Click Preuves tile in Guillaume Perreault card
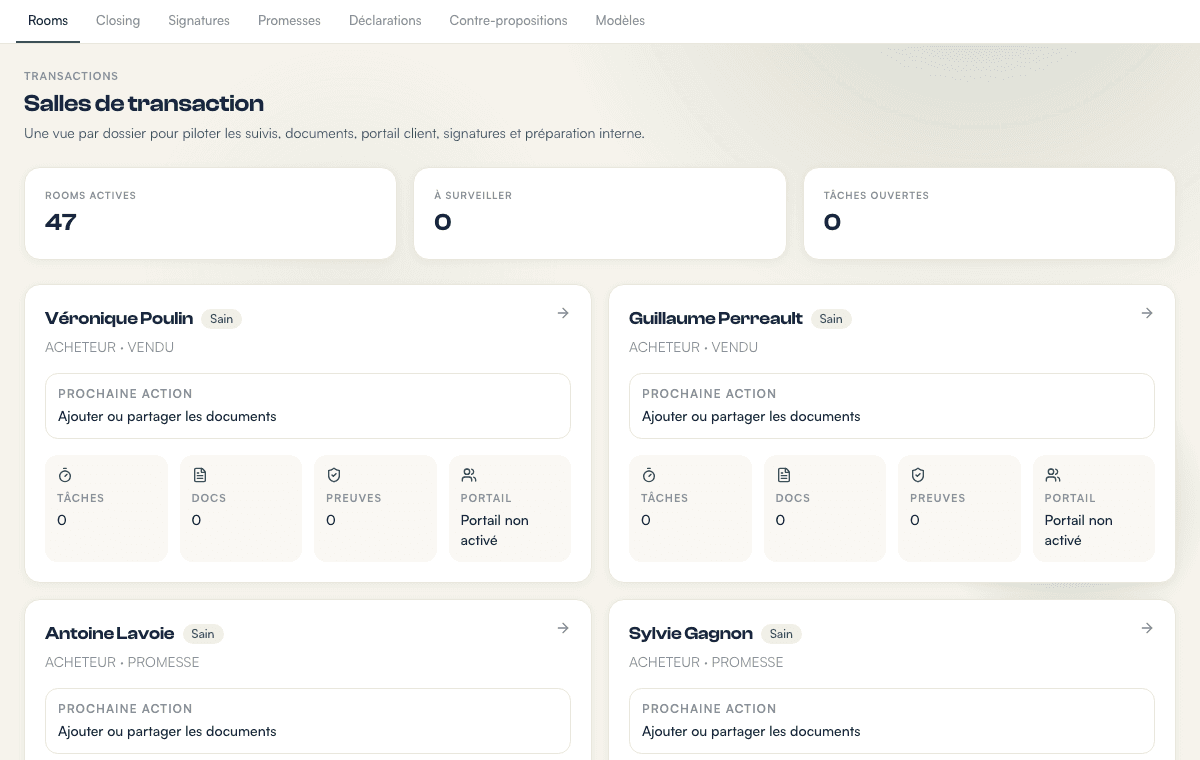 (959, 509)
